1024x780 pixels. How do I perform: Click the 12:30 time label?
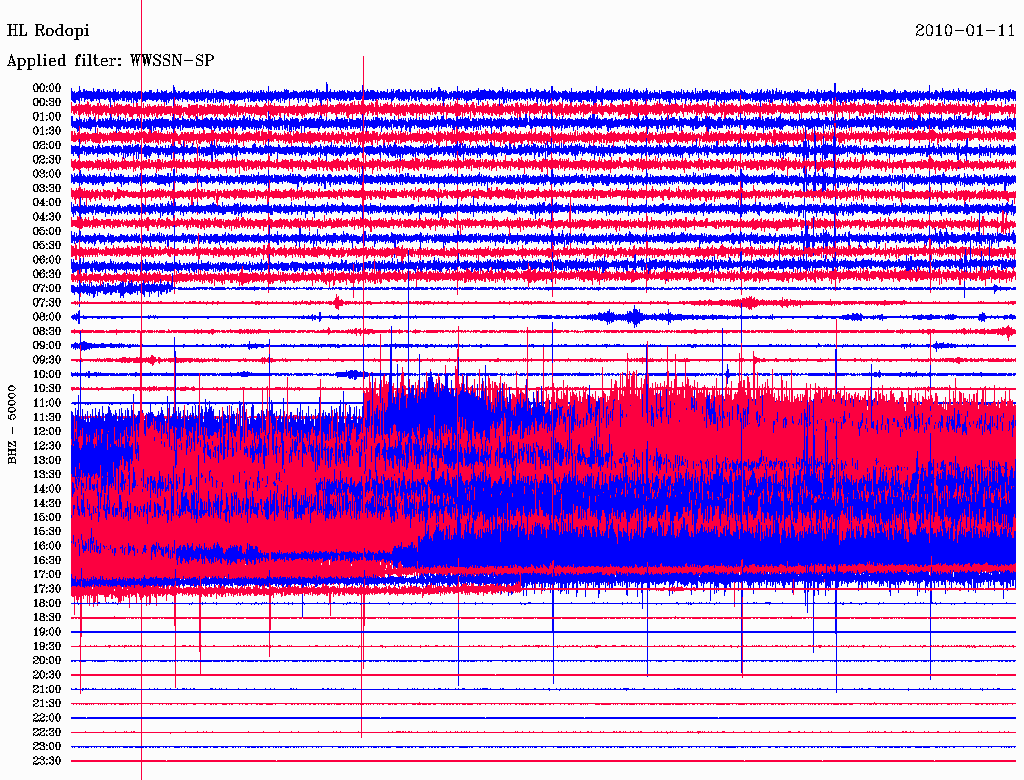coord(47,446)
